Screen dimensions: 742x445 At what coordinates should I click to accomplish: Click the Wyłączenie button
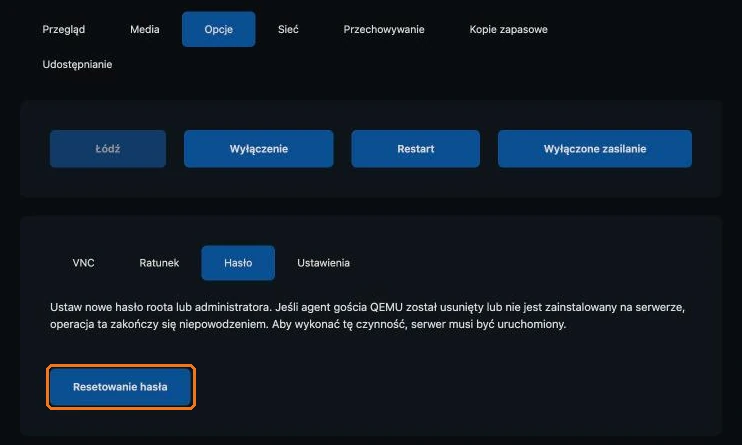pos(259,149)
